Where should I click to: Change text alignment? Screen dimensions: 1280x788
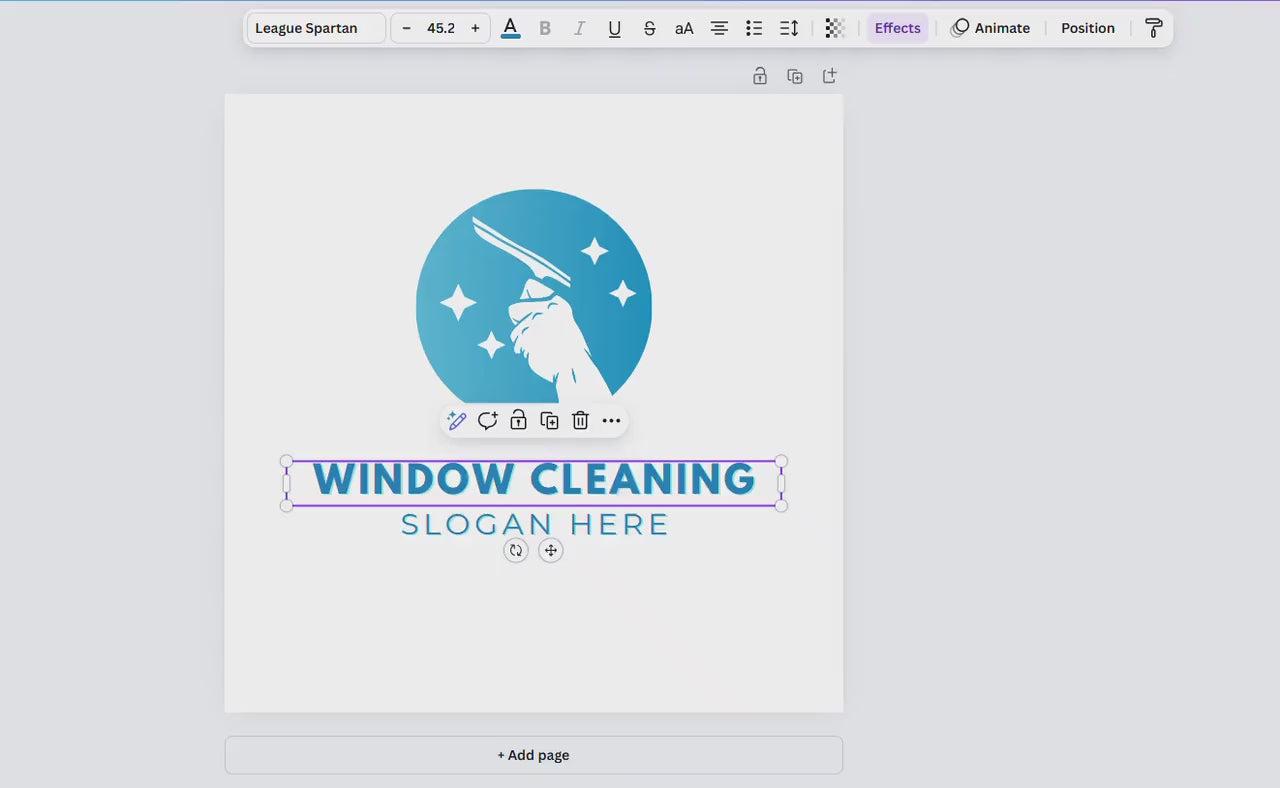click(x=719, y=28)
